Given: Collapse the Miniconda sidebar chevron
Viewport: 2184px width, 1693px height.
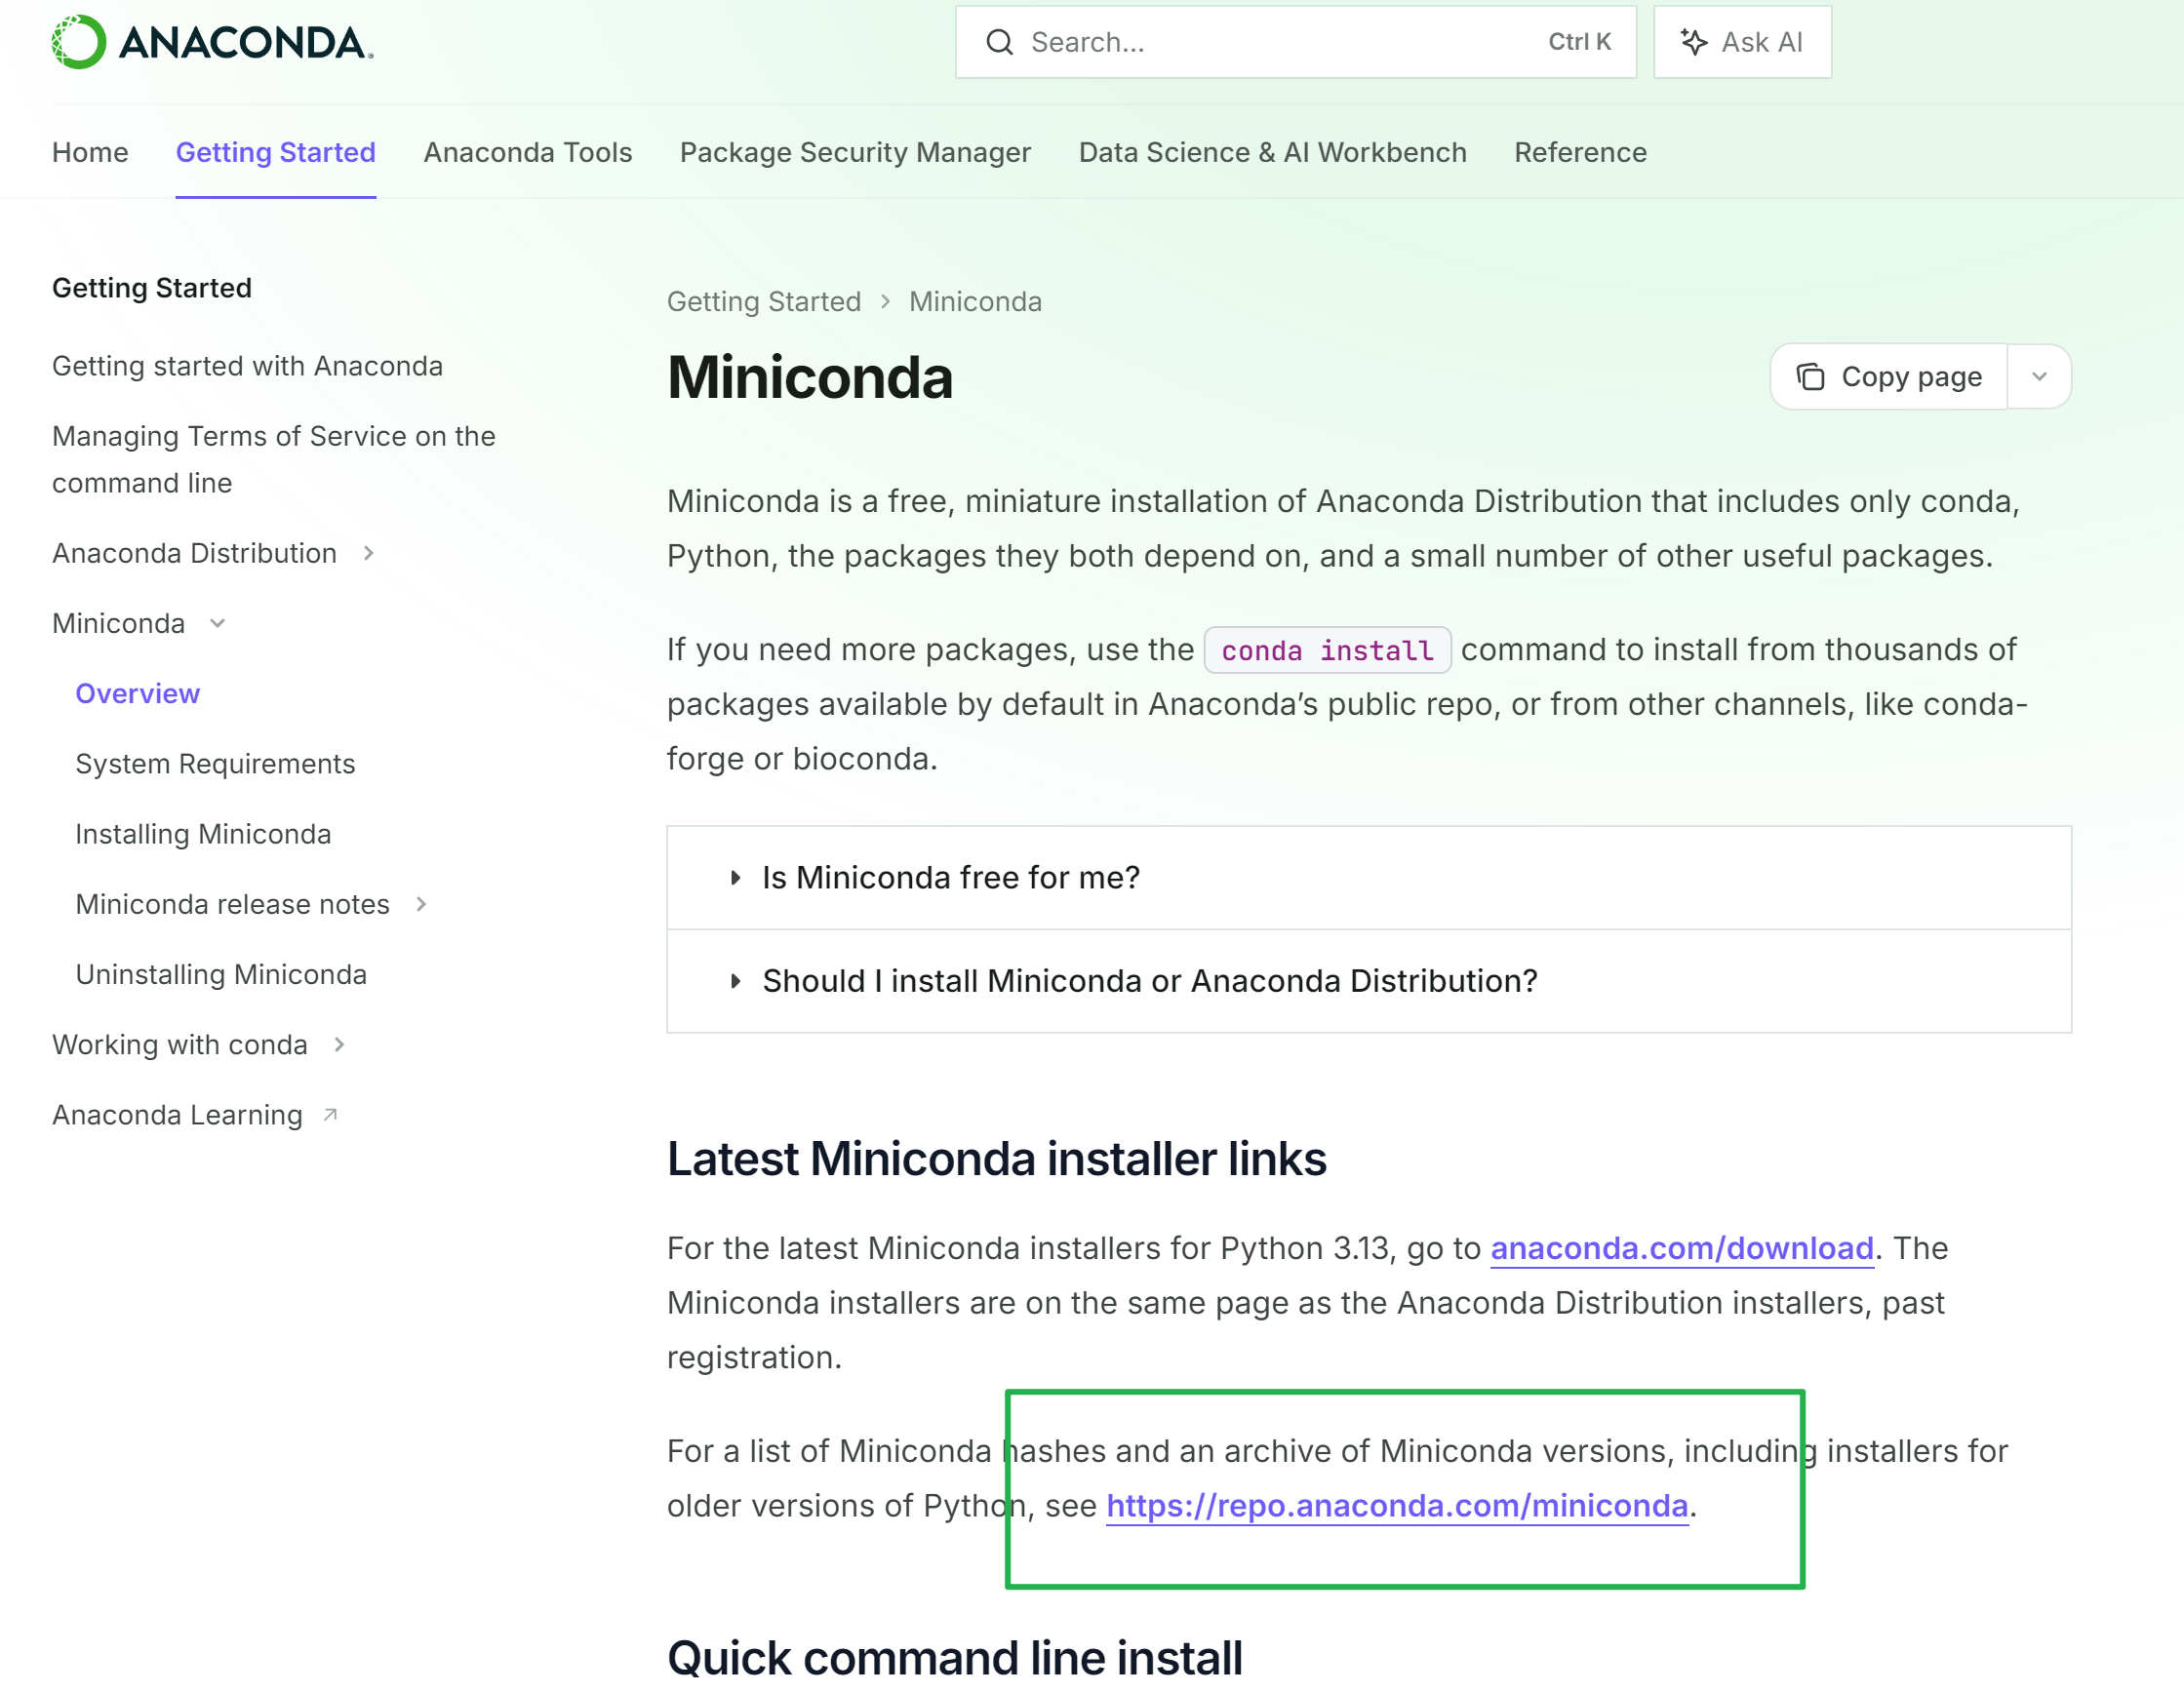Looking at the screenshot, I should tap(217, 624).
